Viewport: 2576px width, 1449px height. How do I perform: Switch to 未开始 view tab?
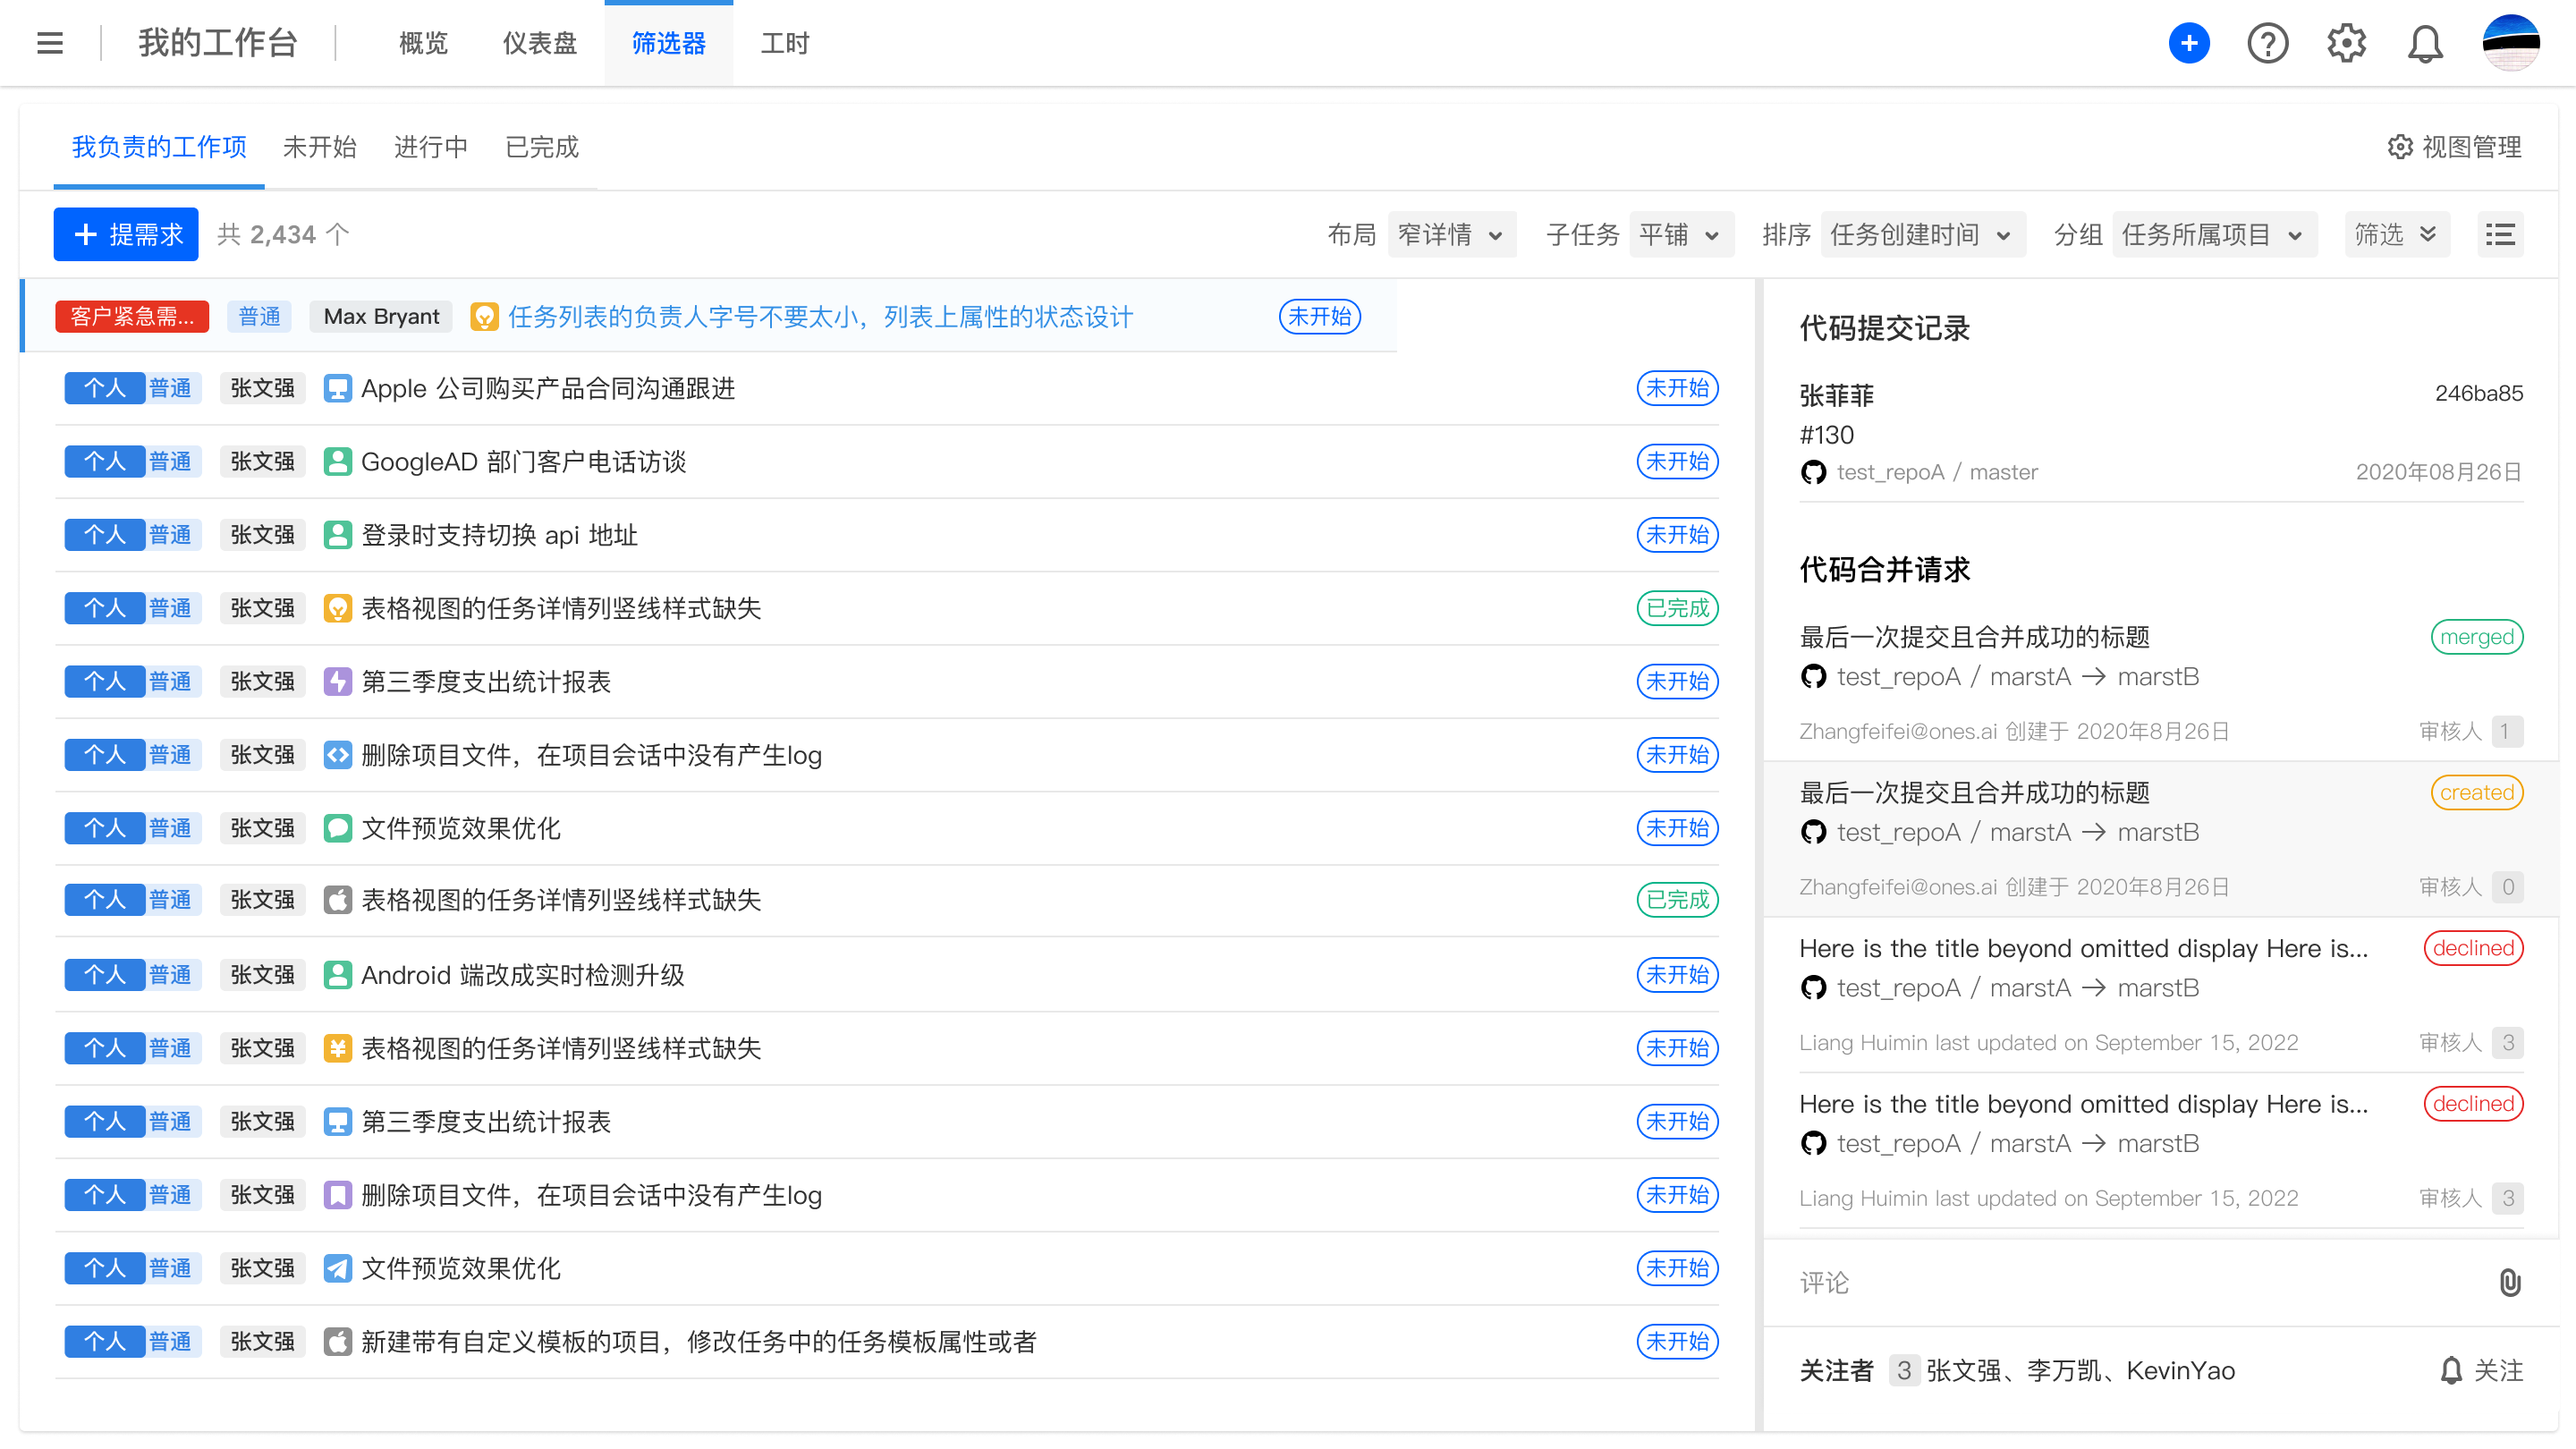320,148
